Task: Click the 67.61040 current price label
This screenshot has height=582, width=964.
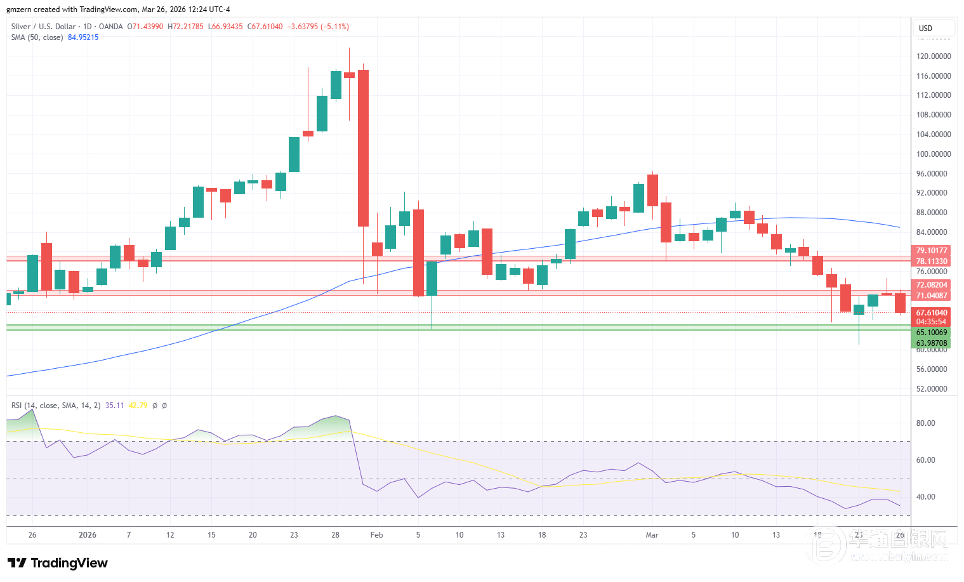Action: pyautogui.click(x=930, y=313)
